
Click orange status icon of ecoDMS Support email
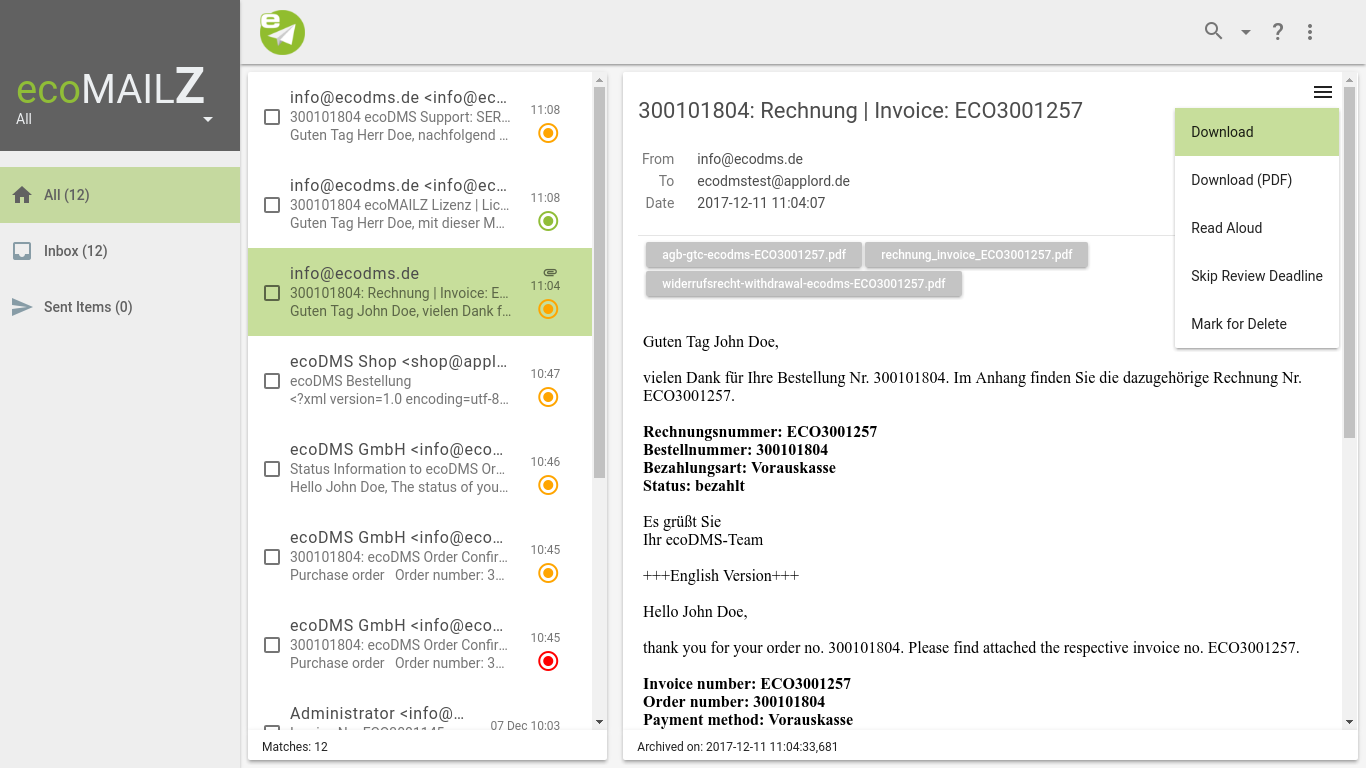click(548, 133)
